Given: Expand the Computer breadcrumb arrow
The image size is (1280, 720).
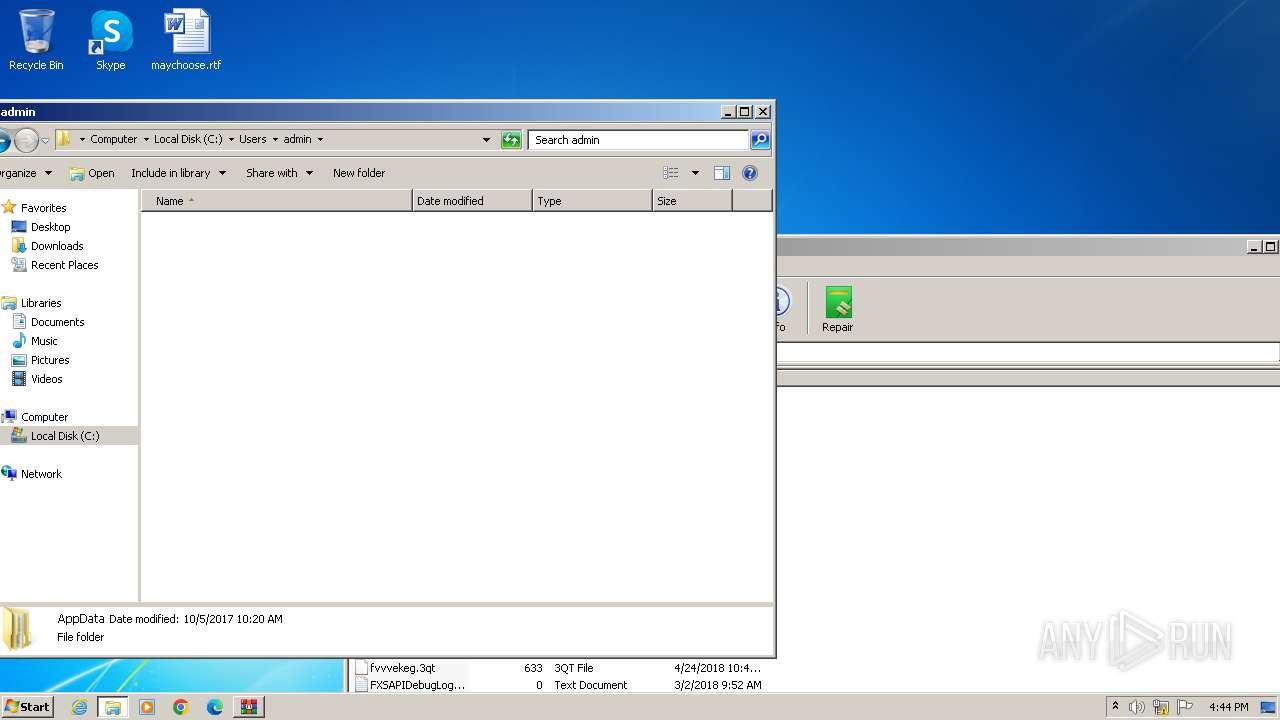Looking at the screenshot, I should [x=146, y=140].
